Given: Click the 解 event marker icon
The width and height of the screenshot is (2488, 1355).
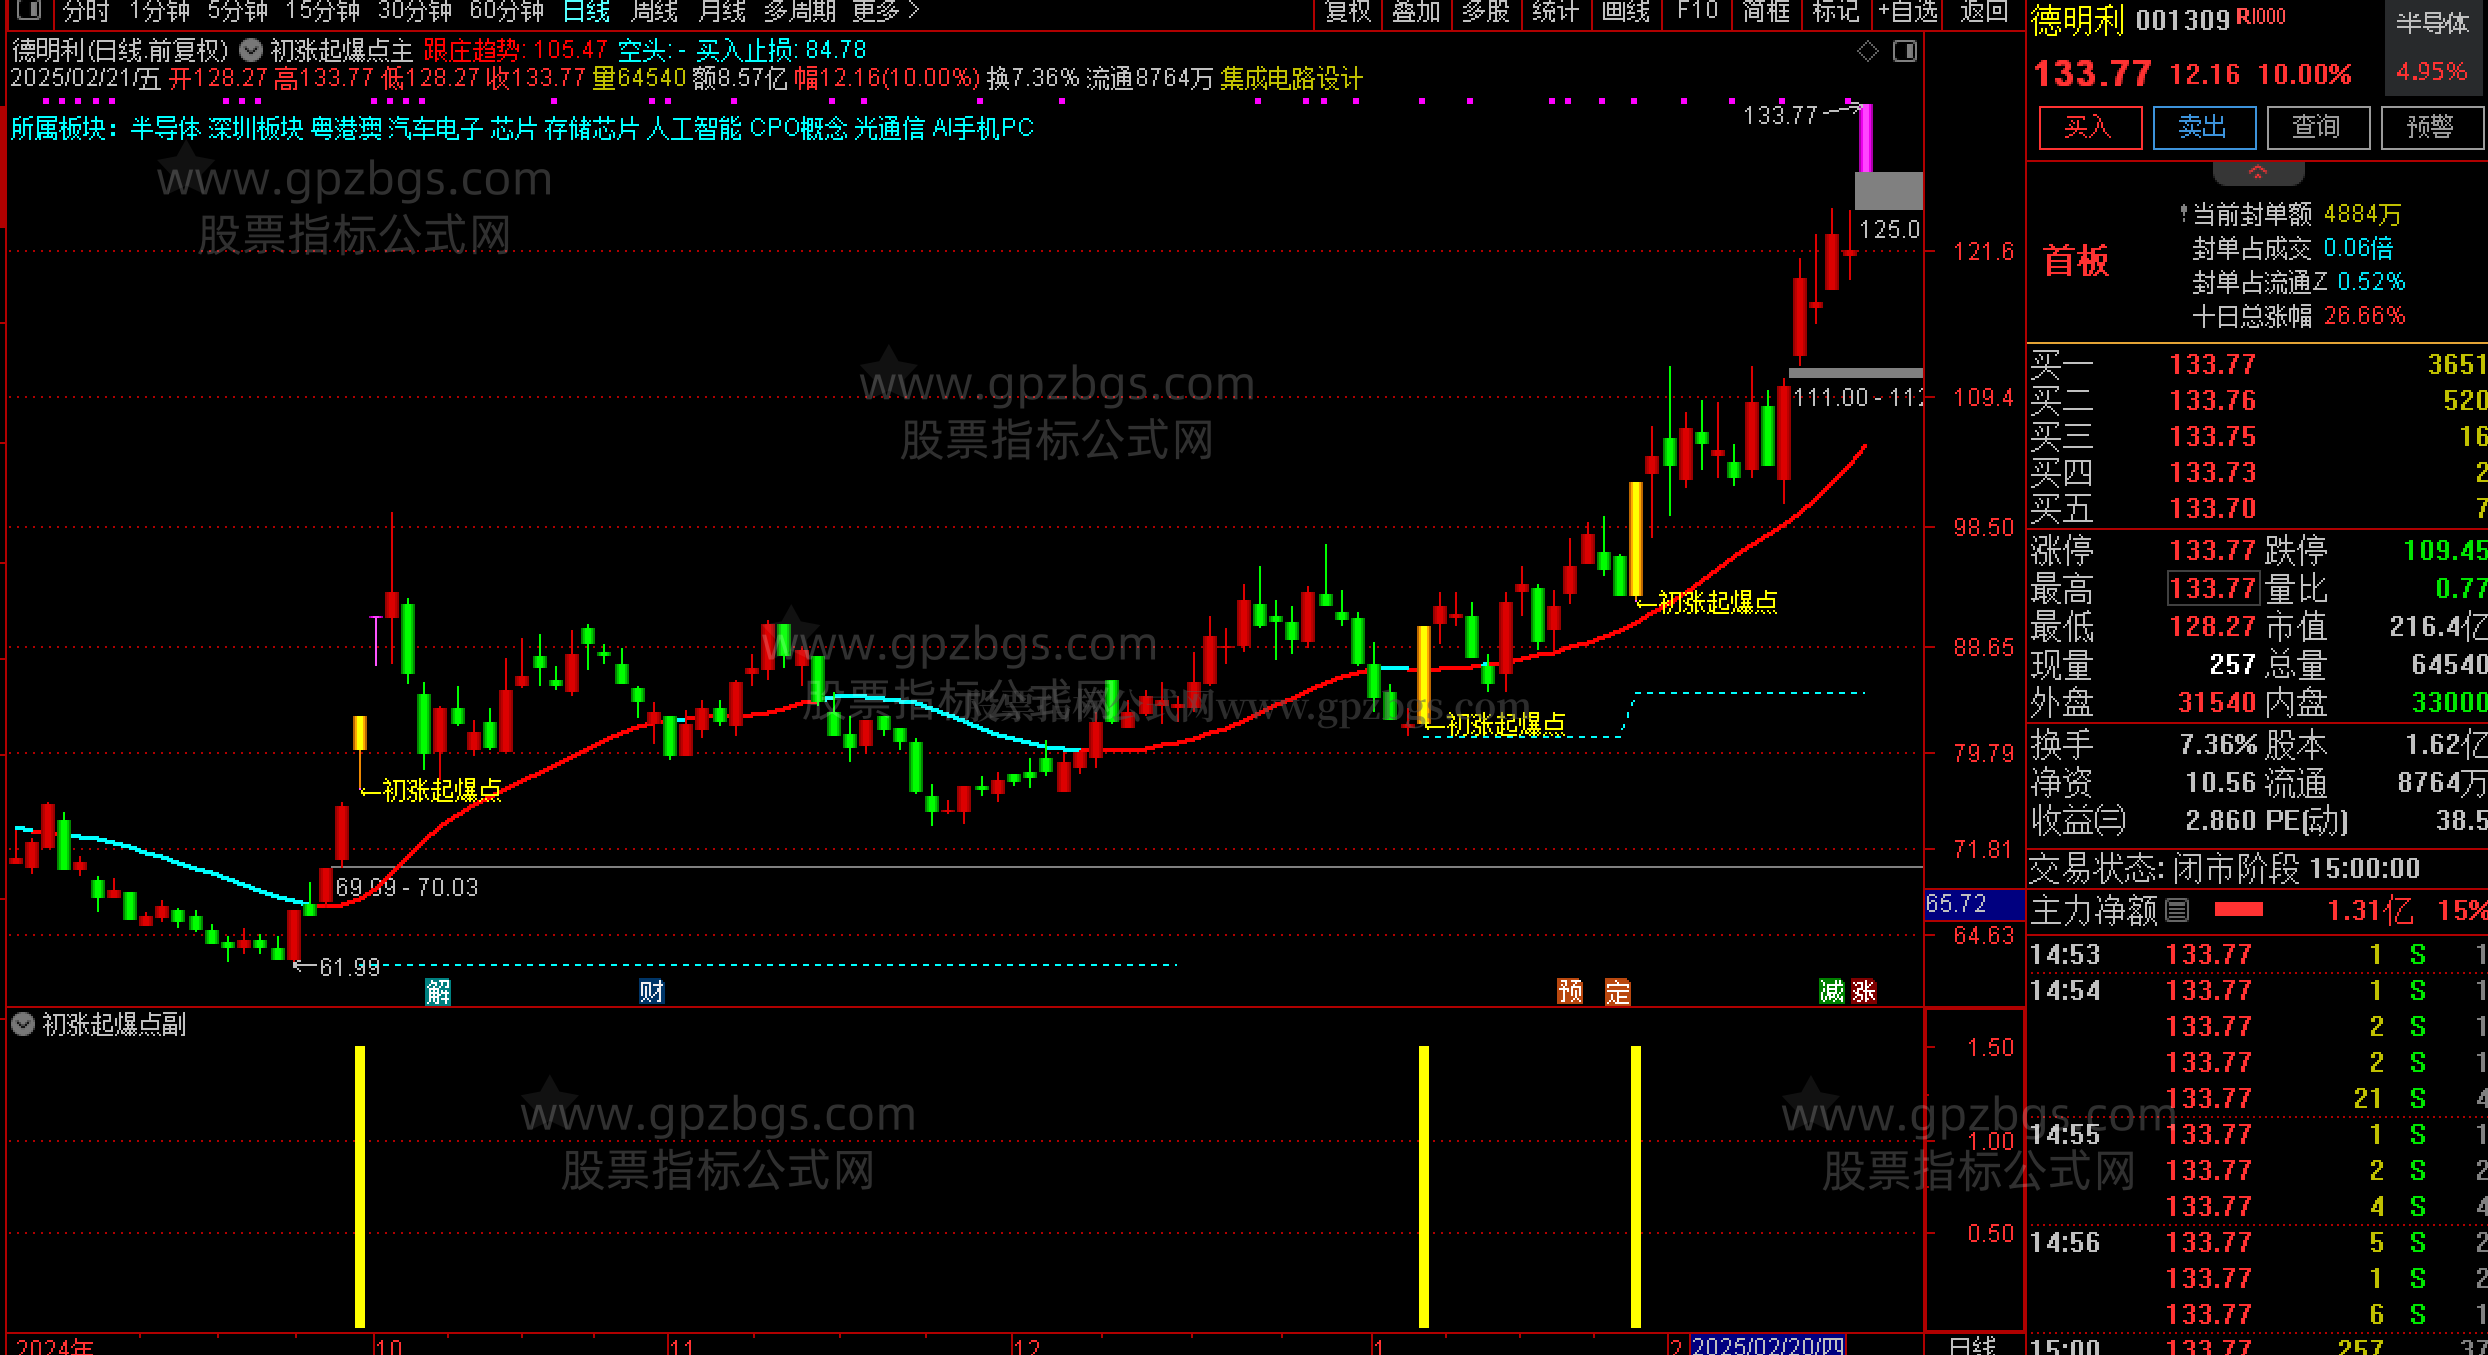Looking at the screenshot, I should coord(438,991).
